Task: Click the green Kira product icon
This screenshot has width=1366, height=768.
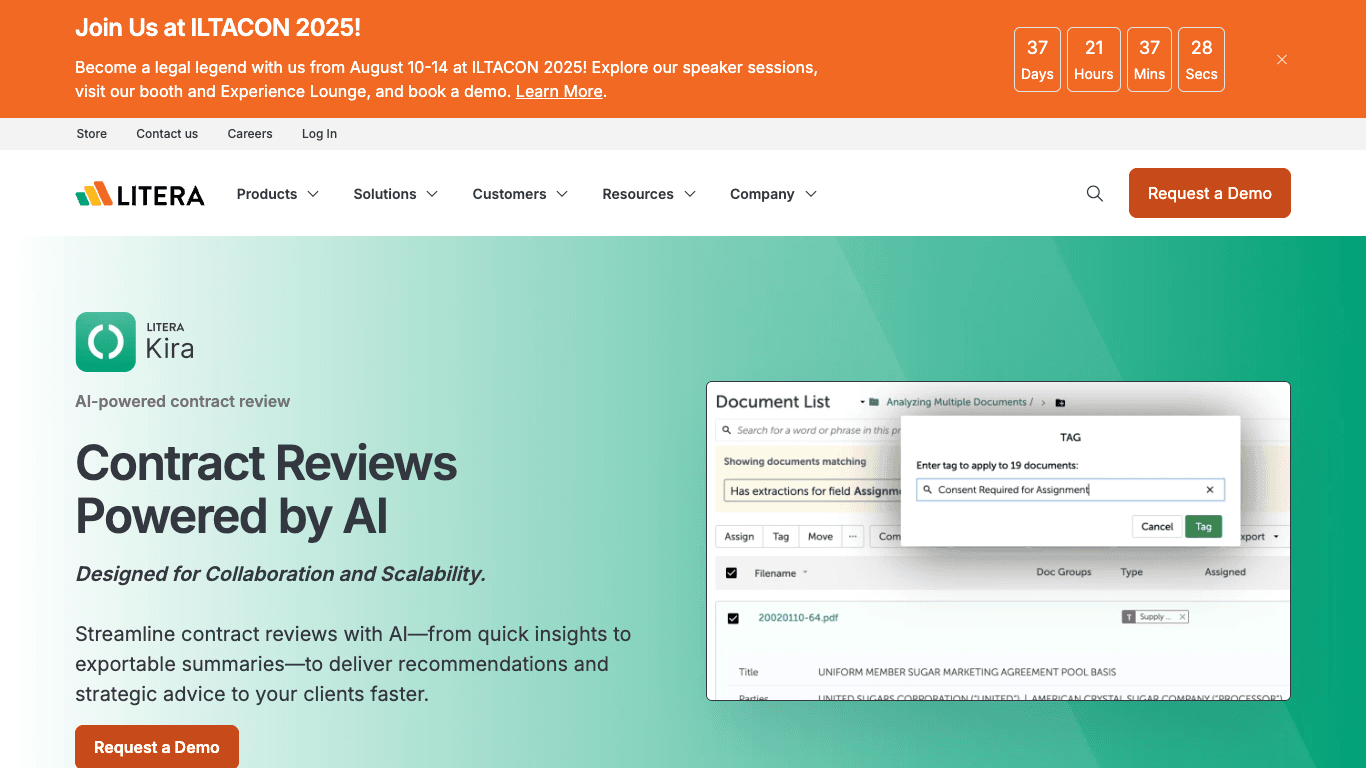Action: tap(106, 342)
